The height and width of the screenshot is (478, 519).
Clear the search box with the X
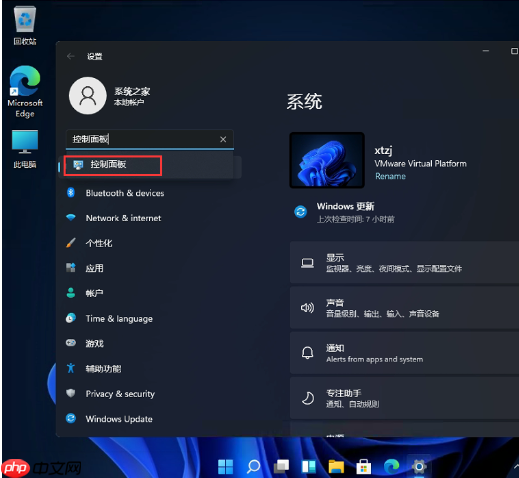pos(223,139)
